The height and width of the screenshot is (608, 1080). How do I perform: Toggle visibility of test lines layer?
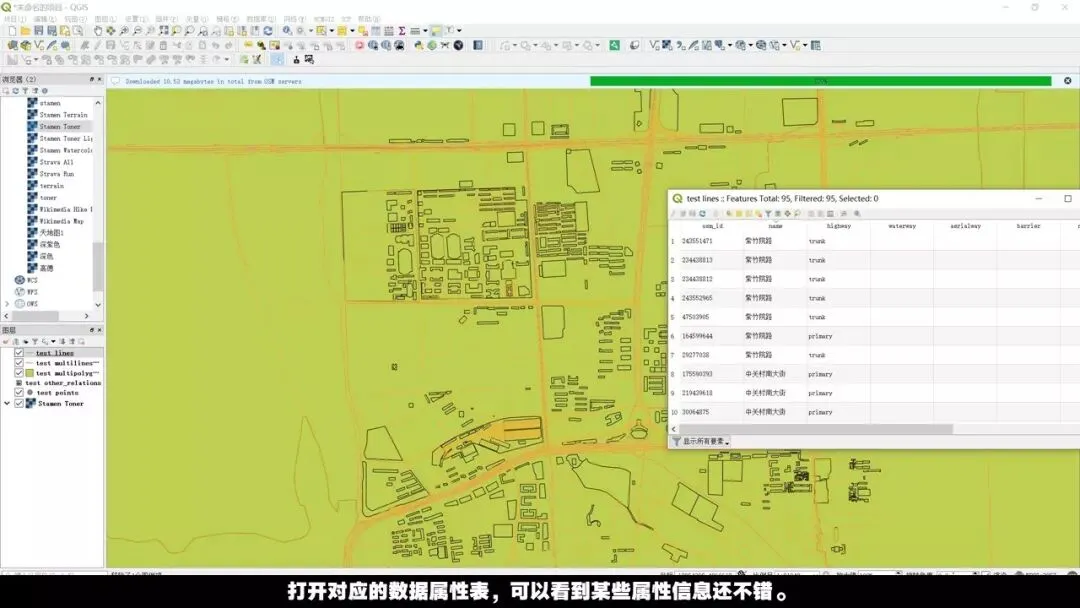(19, 353)
